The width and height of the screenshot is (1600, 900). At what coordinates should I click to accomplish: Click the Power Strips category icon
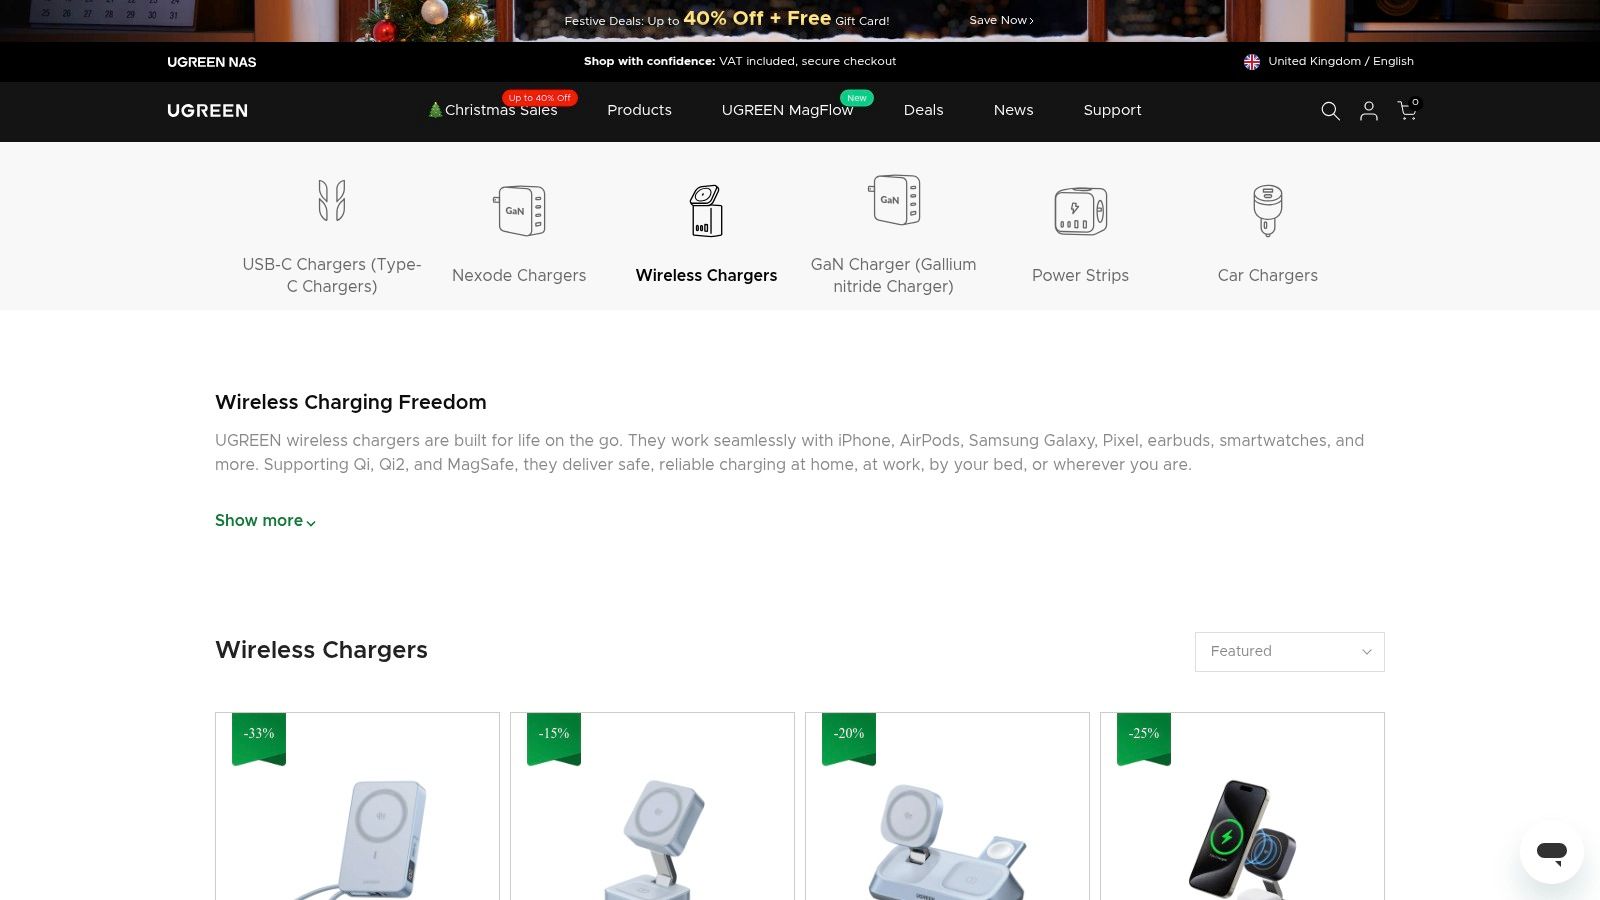pyautogui.click(x=1081, y=210)
